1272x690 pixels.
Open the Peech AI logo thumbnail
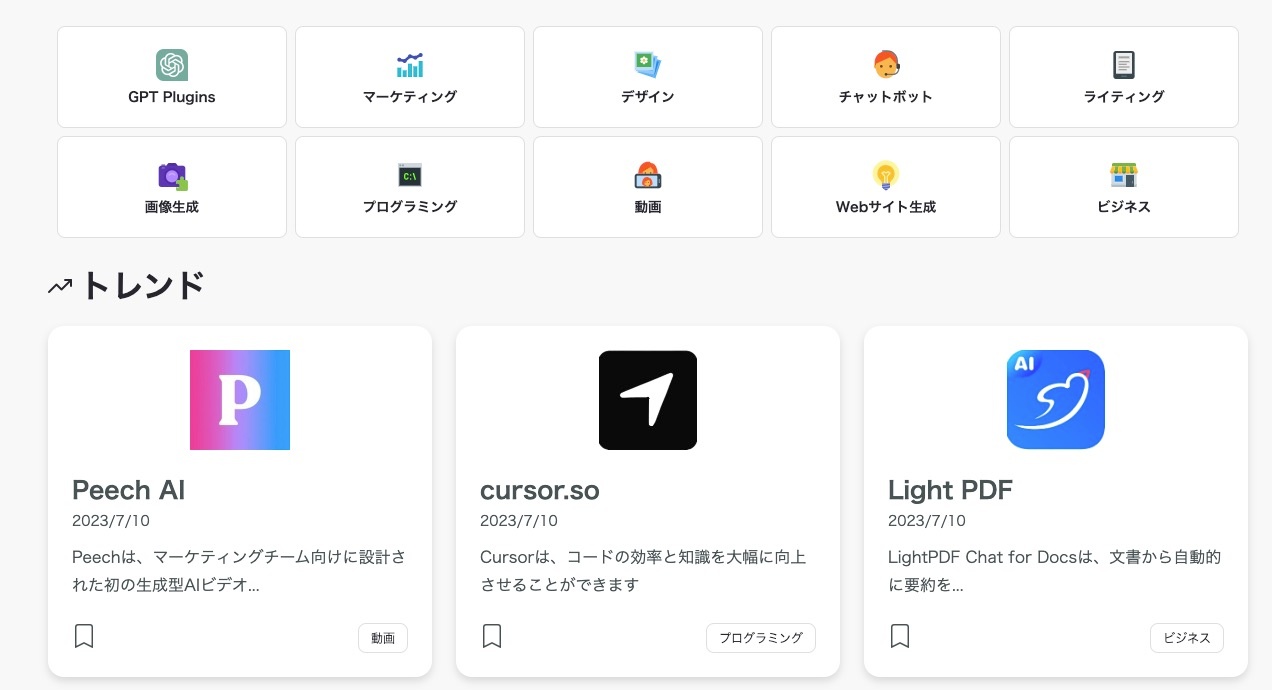[240, 400]
